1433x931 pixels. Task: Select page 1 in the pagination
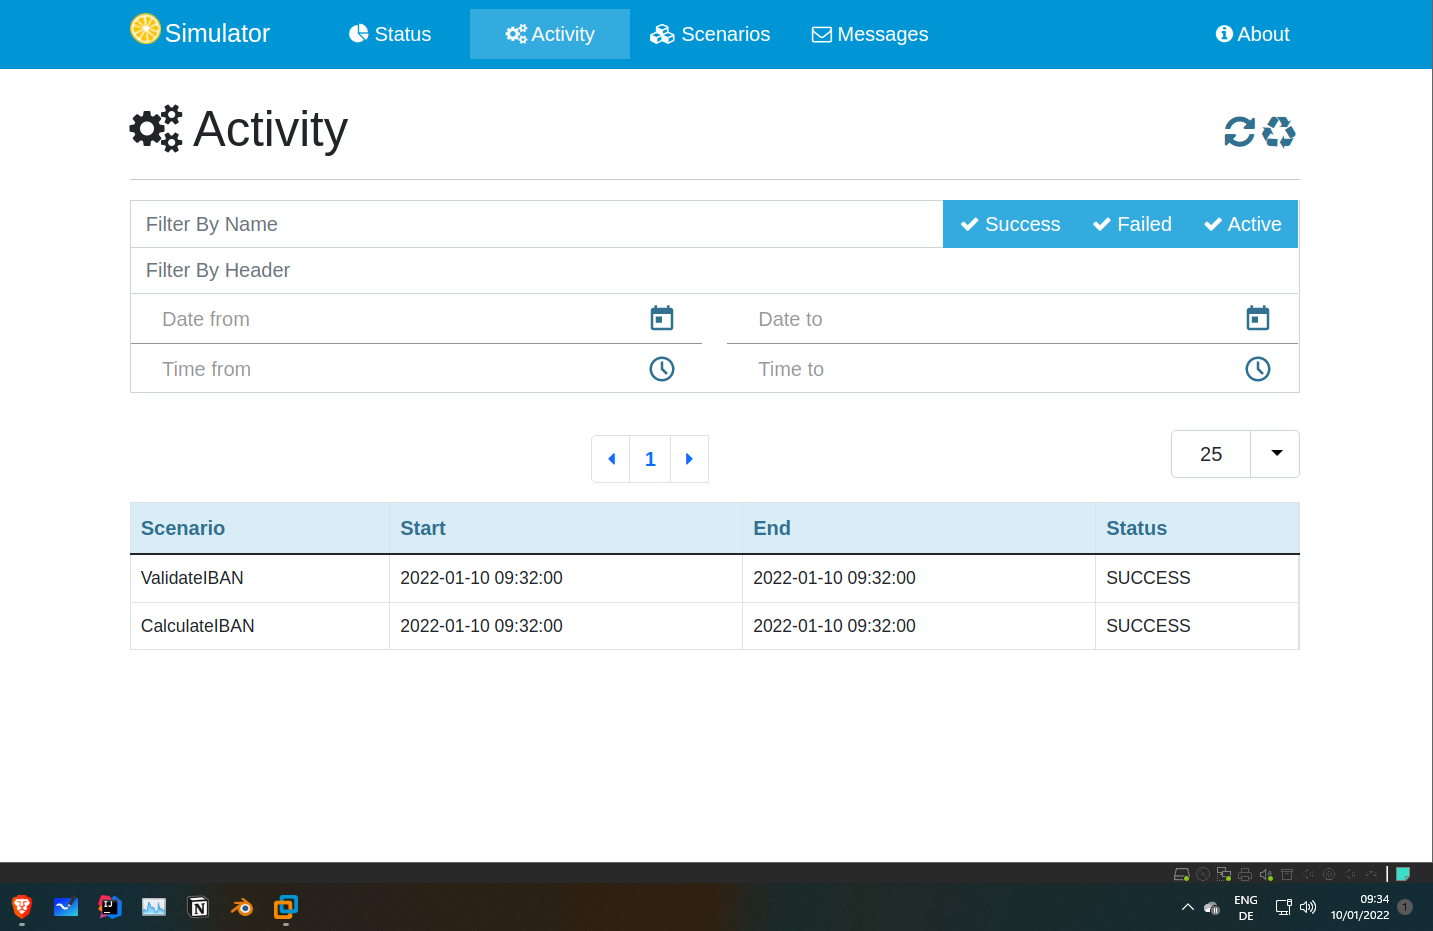650,459
